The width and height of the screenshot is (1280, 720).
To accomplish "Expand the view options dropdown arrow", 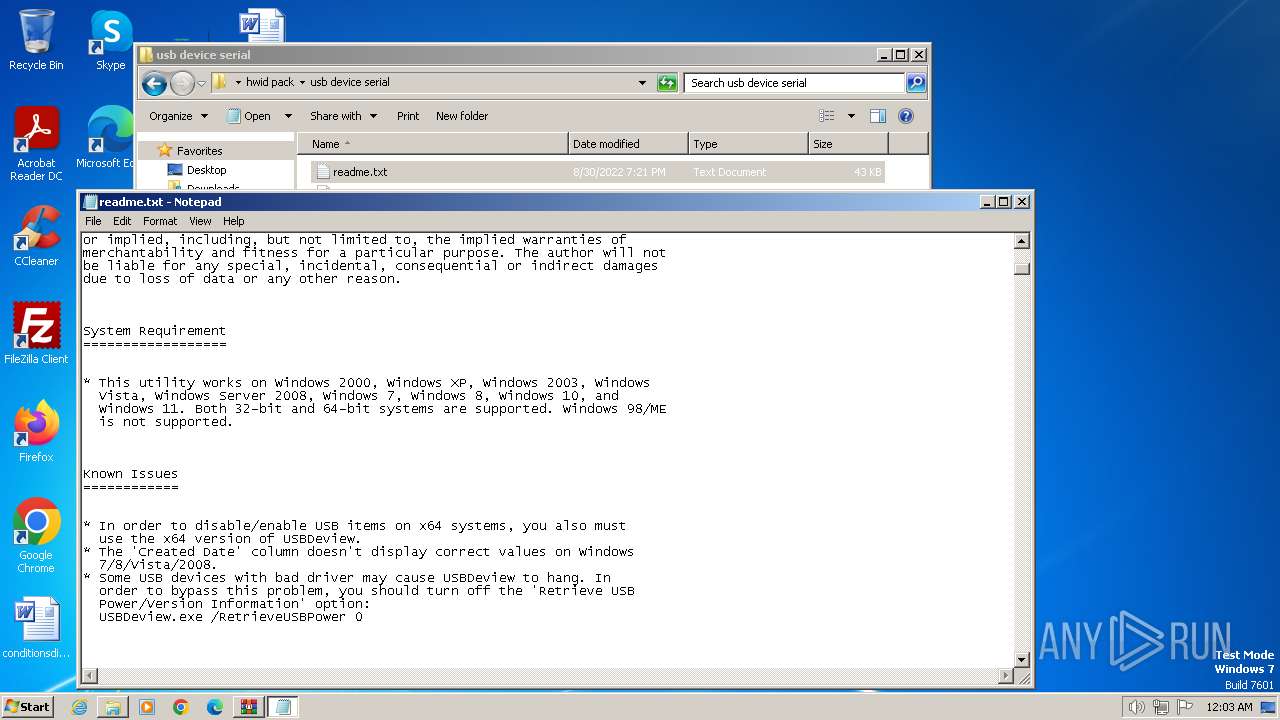I will coord(851,116).
